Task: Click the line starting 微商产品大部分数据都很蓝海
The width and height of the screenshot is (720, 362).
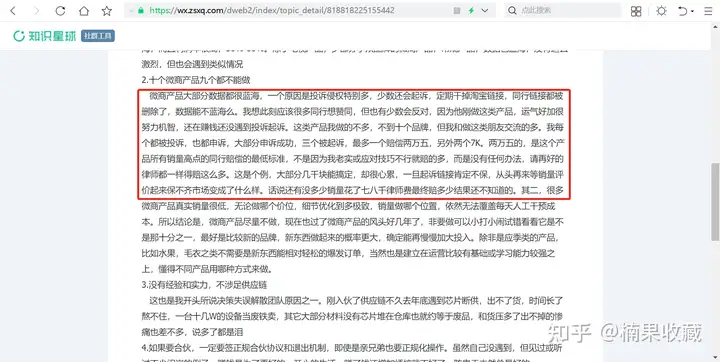Action: (x=357, y=96)
